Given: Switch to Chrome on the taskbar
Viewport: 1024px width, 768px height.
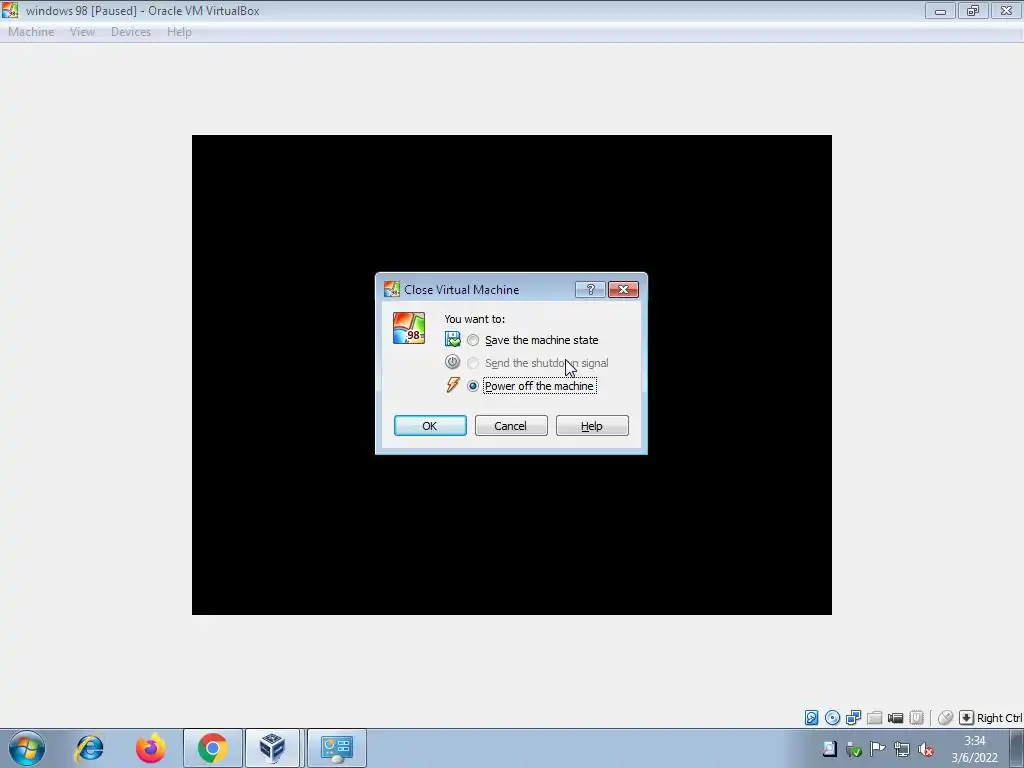Looking at the screenshot, I should click(212, 748).
